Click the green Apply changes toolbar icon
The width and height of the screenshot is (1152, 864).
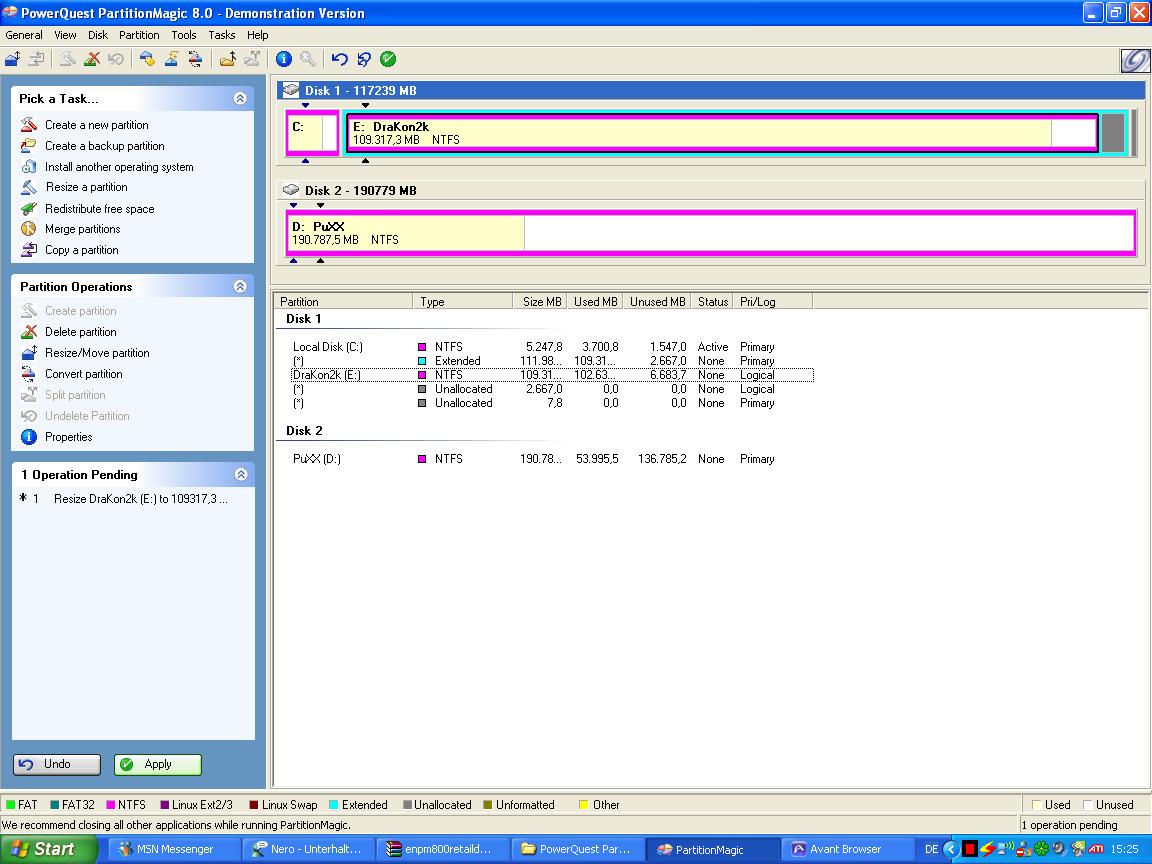coord(388,59)
